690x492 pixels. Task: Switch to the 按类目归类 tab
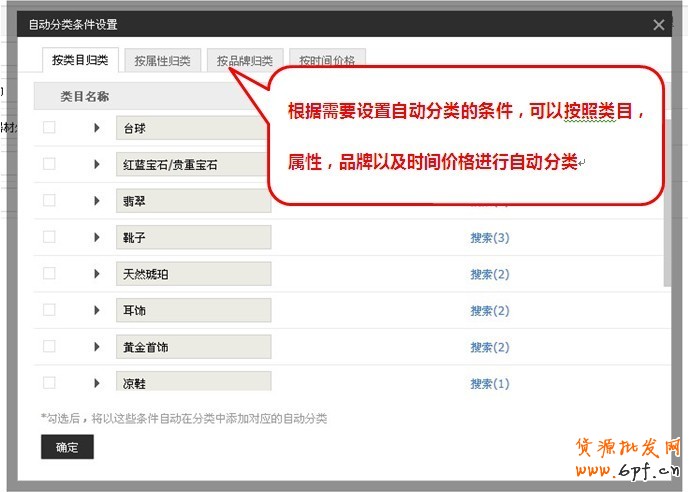click(x=80, y=60)
